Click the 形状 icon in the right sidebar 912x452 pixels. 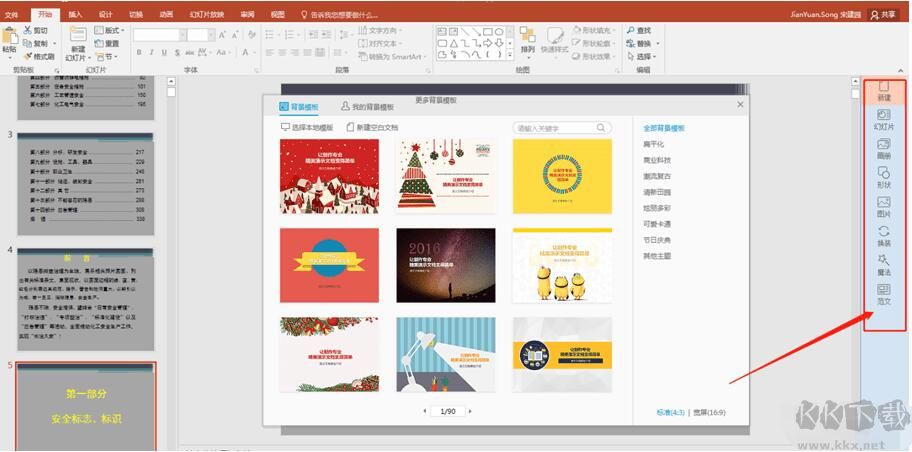pos(883,177)
